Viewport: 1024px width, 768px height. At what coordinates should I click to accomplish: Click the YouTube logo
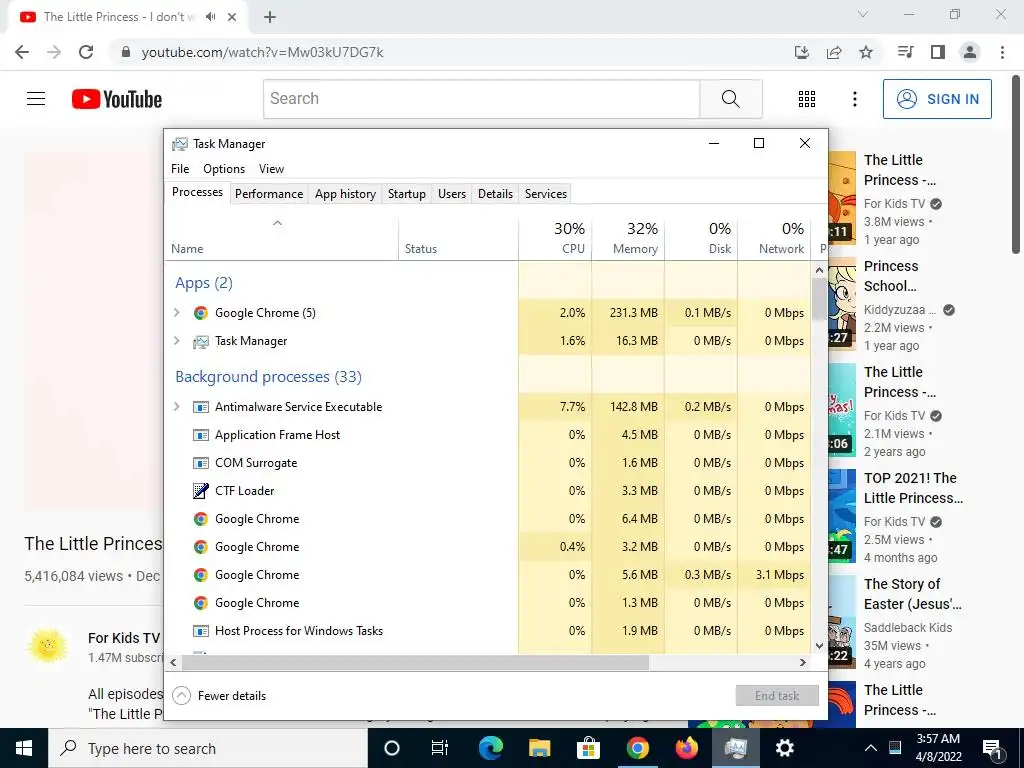click(117, 99)
